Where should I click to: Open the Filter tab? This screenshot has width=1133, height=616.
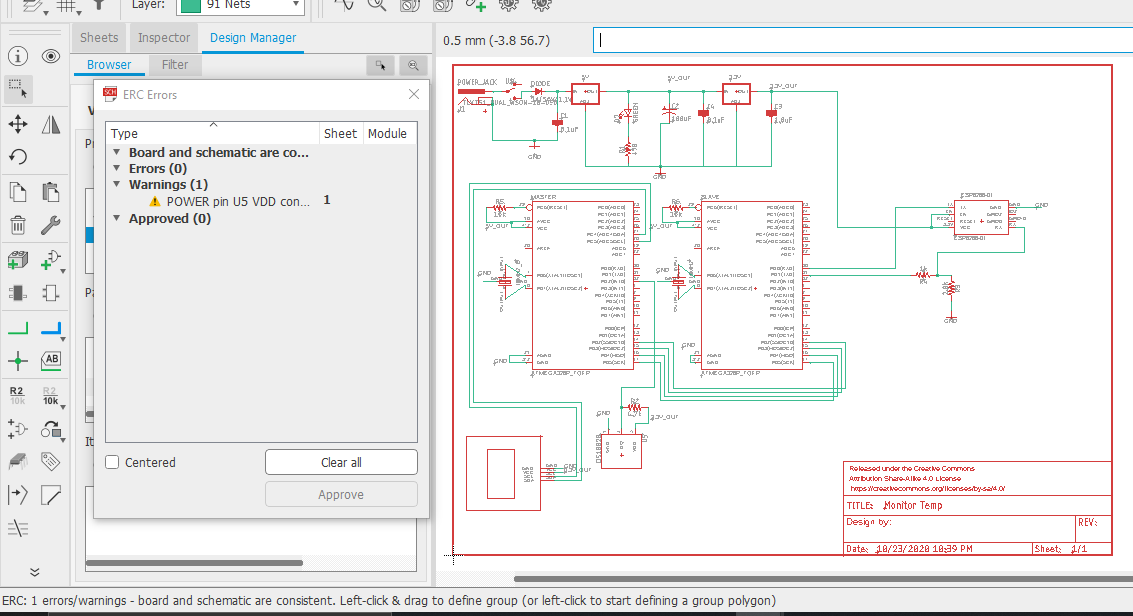click(x=175, y=65)
